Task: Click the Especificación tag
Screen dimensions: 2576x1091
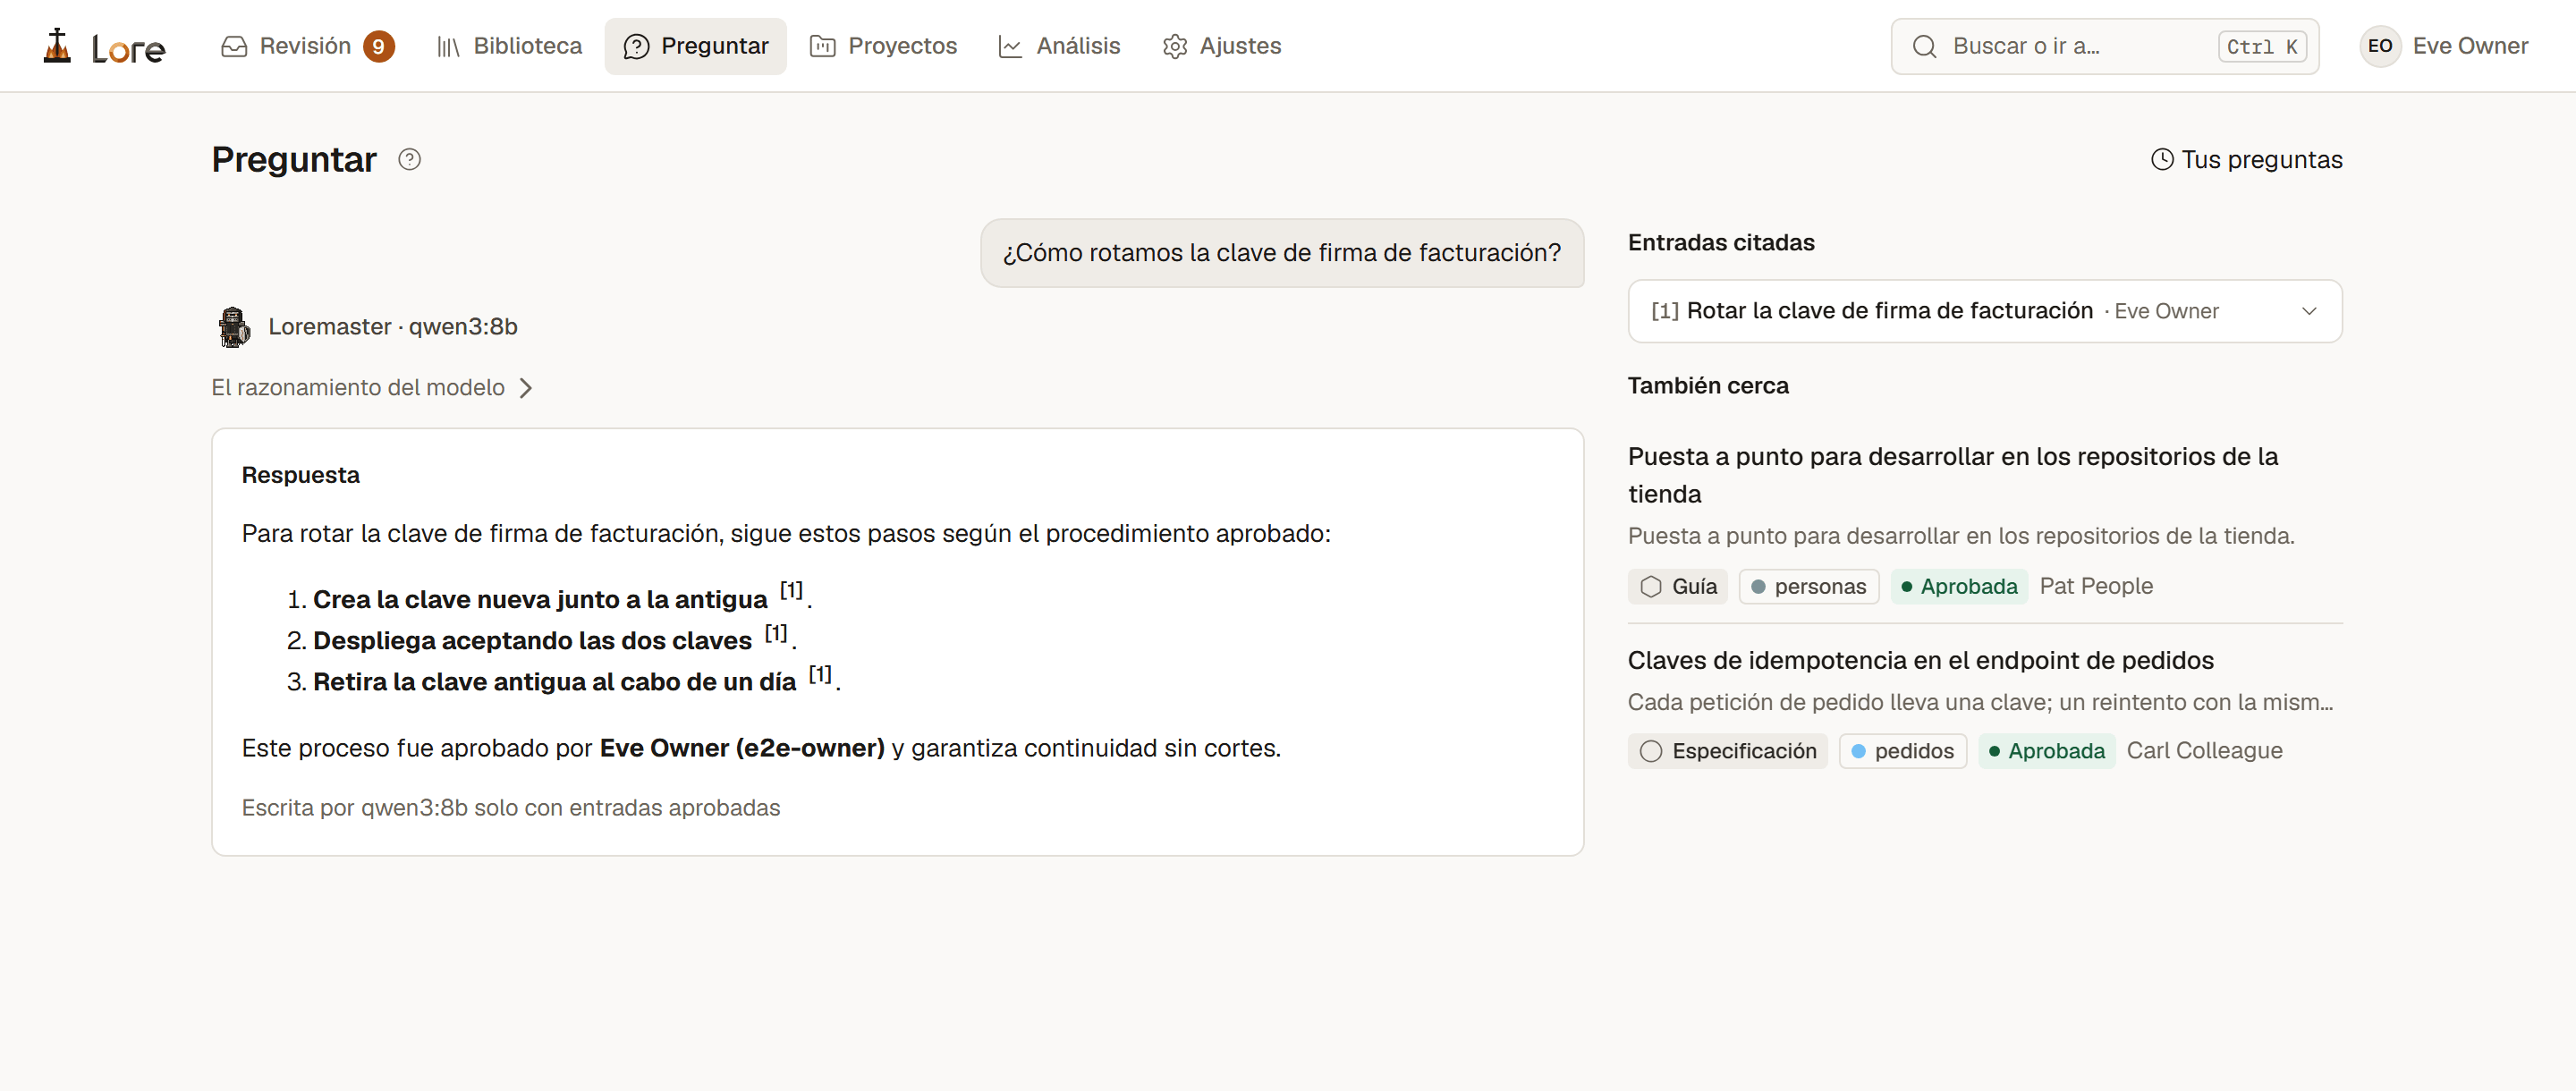Action: click(1728, 751)
